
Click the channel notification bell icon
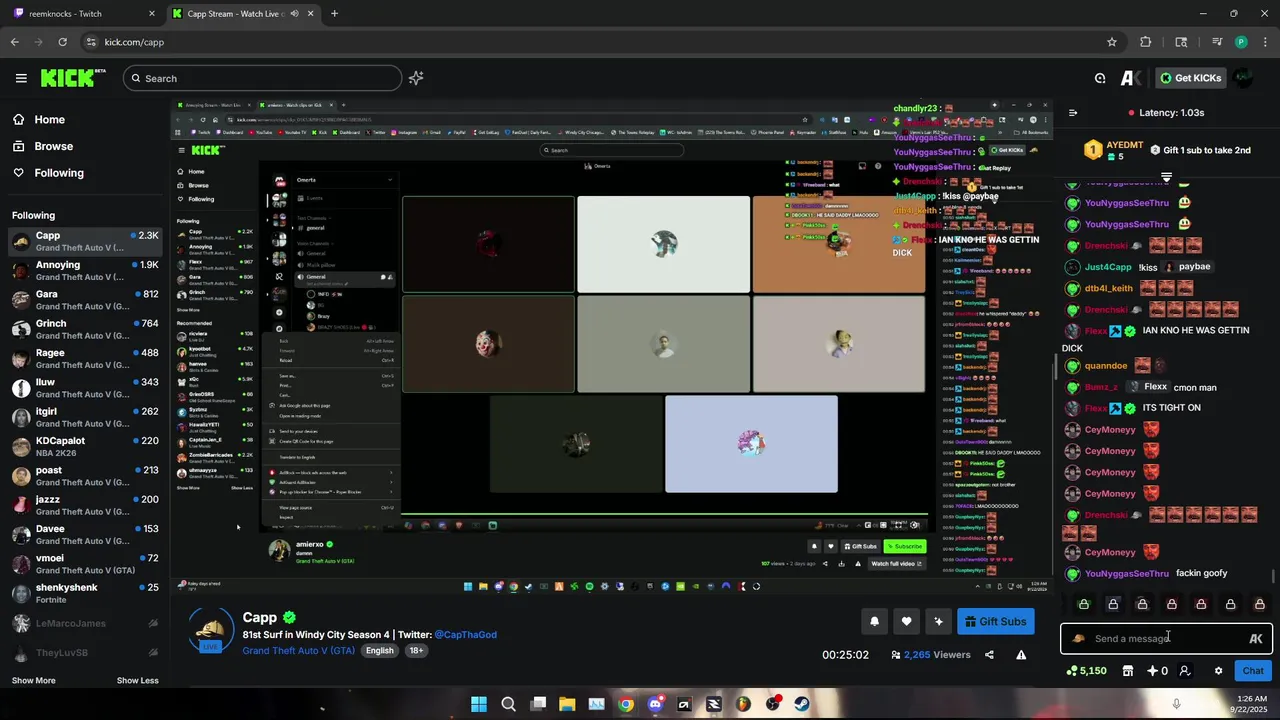(874, 621)
